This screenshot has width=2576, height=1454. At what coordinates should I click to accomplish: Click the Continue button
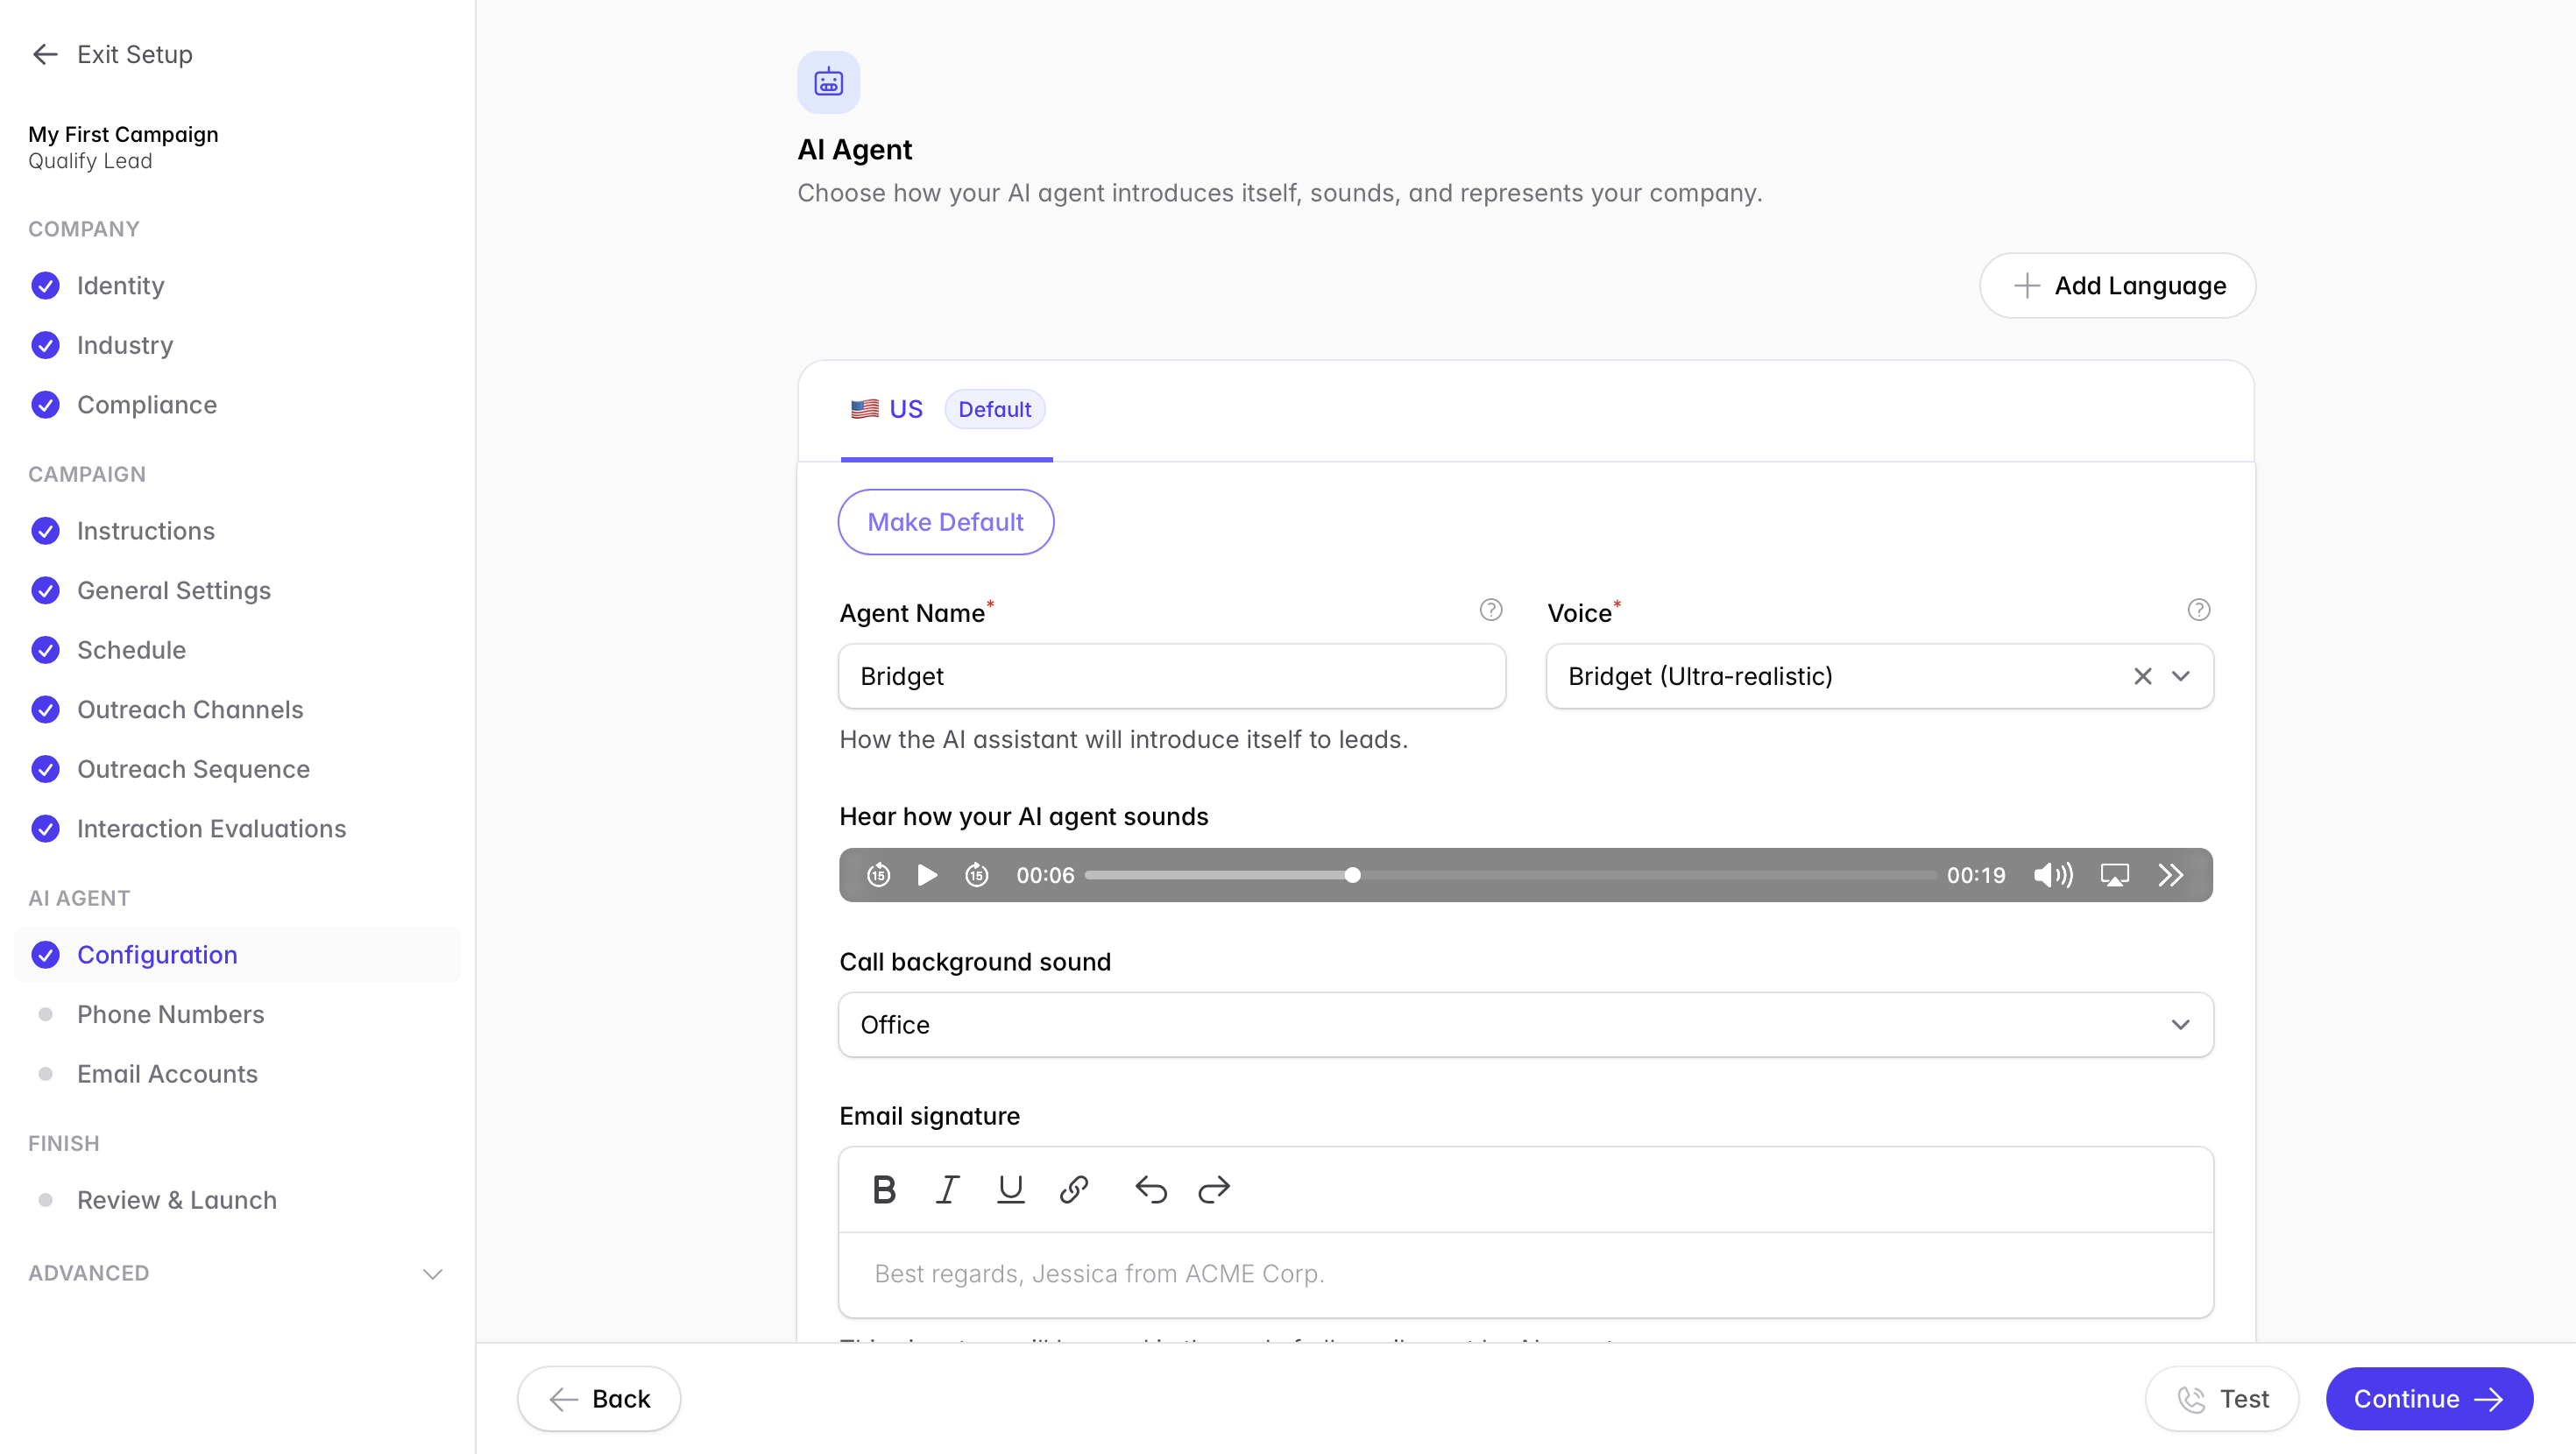point(2429,1399)
